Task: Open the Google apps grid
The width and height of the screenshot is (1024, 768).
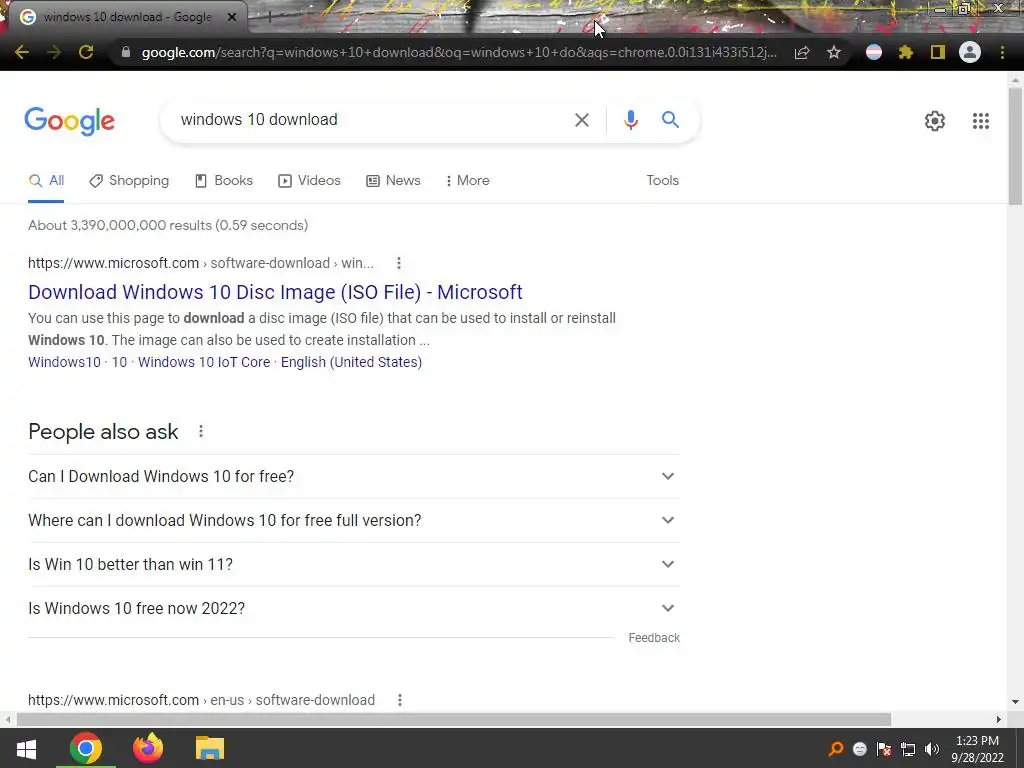Action: pos(981,121)
